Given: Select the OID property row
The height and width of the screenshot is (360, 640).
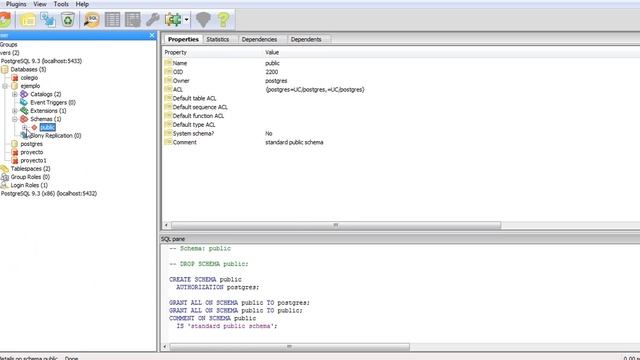Looking at the screenshot, I should point(402,72).
